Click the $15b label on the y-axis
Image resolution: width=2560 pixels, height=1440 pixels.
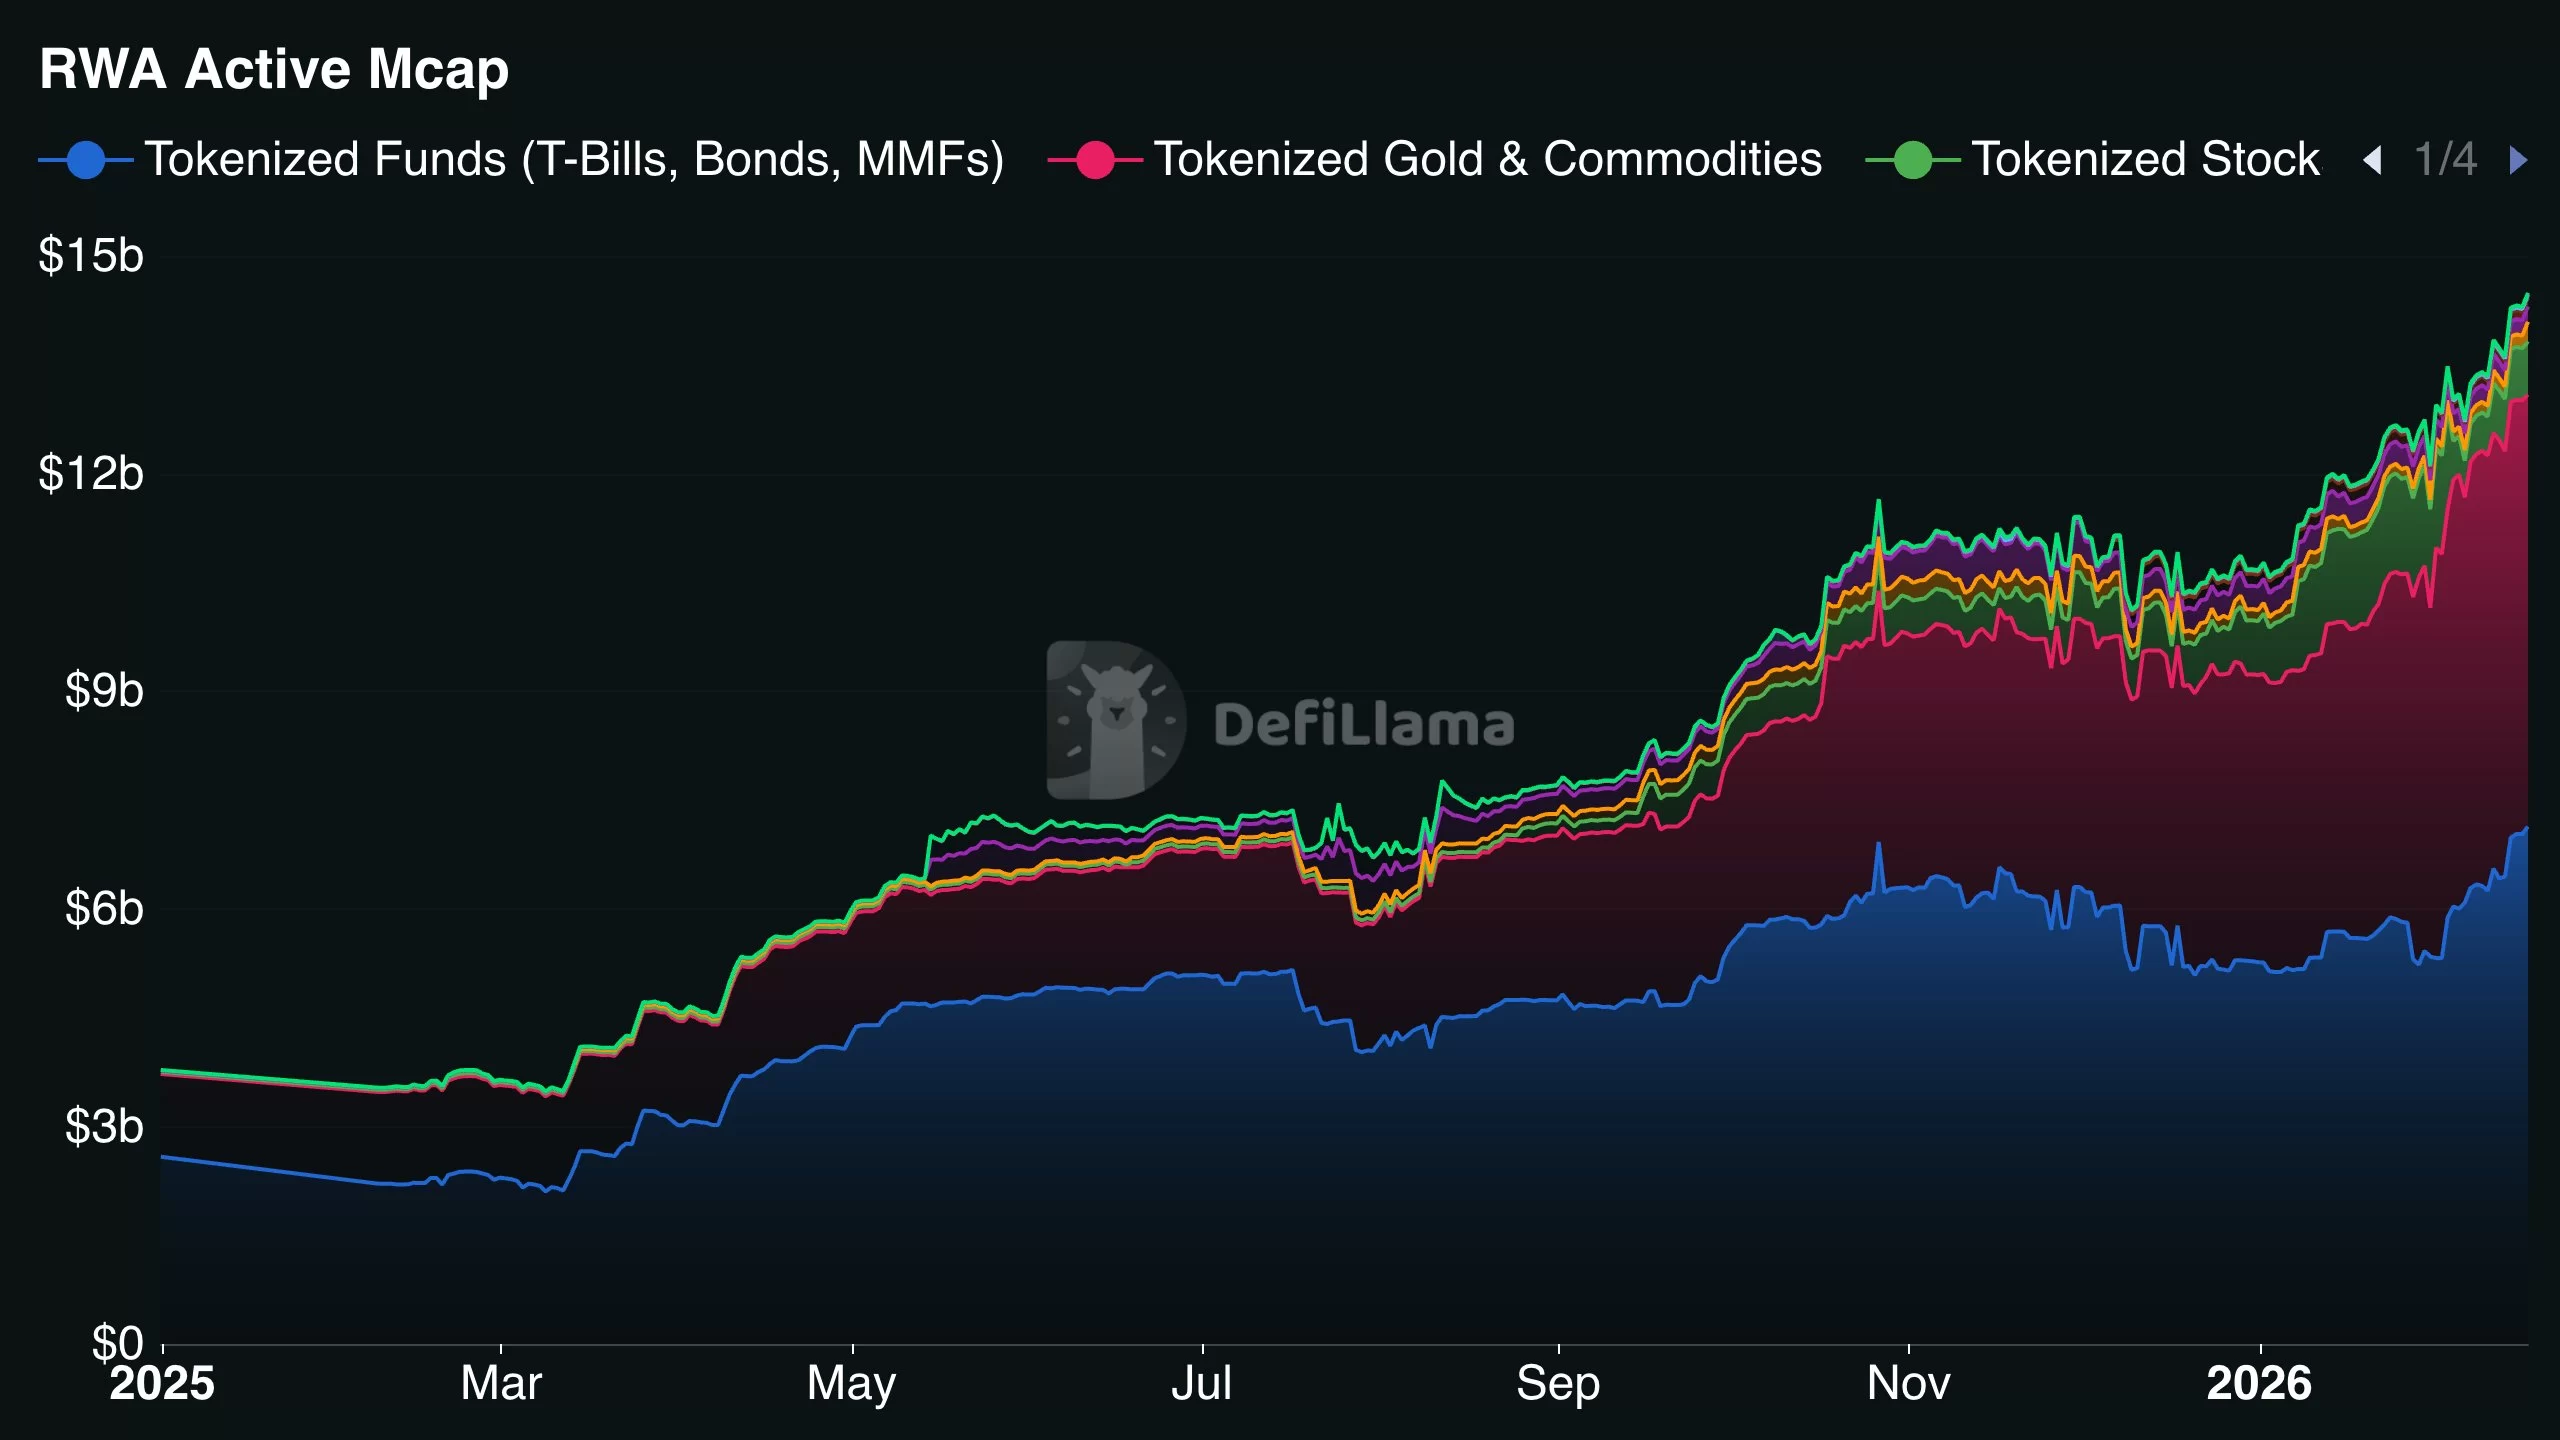pos(90,256)
